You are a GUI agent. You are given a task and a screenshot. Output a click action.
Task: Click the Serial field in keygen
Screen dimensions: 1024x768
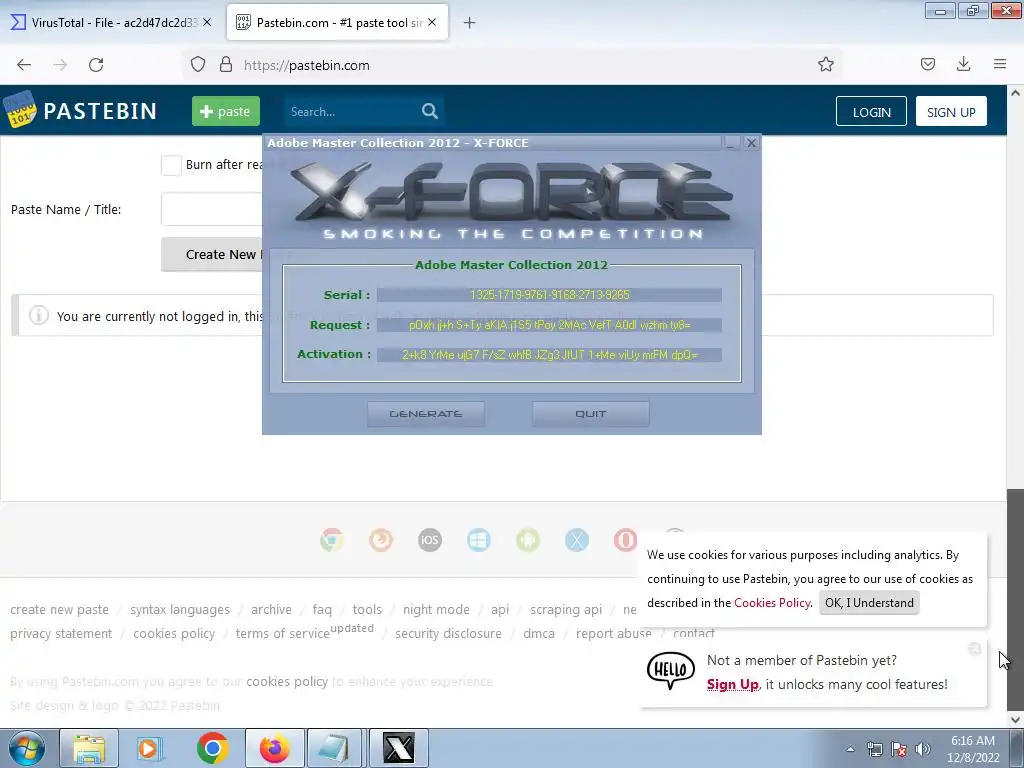(x=549, y=295)
